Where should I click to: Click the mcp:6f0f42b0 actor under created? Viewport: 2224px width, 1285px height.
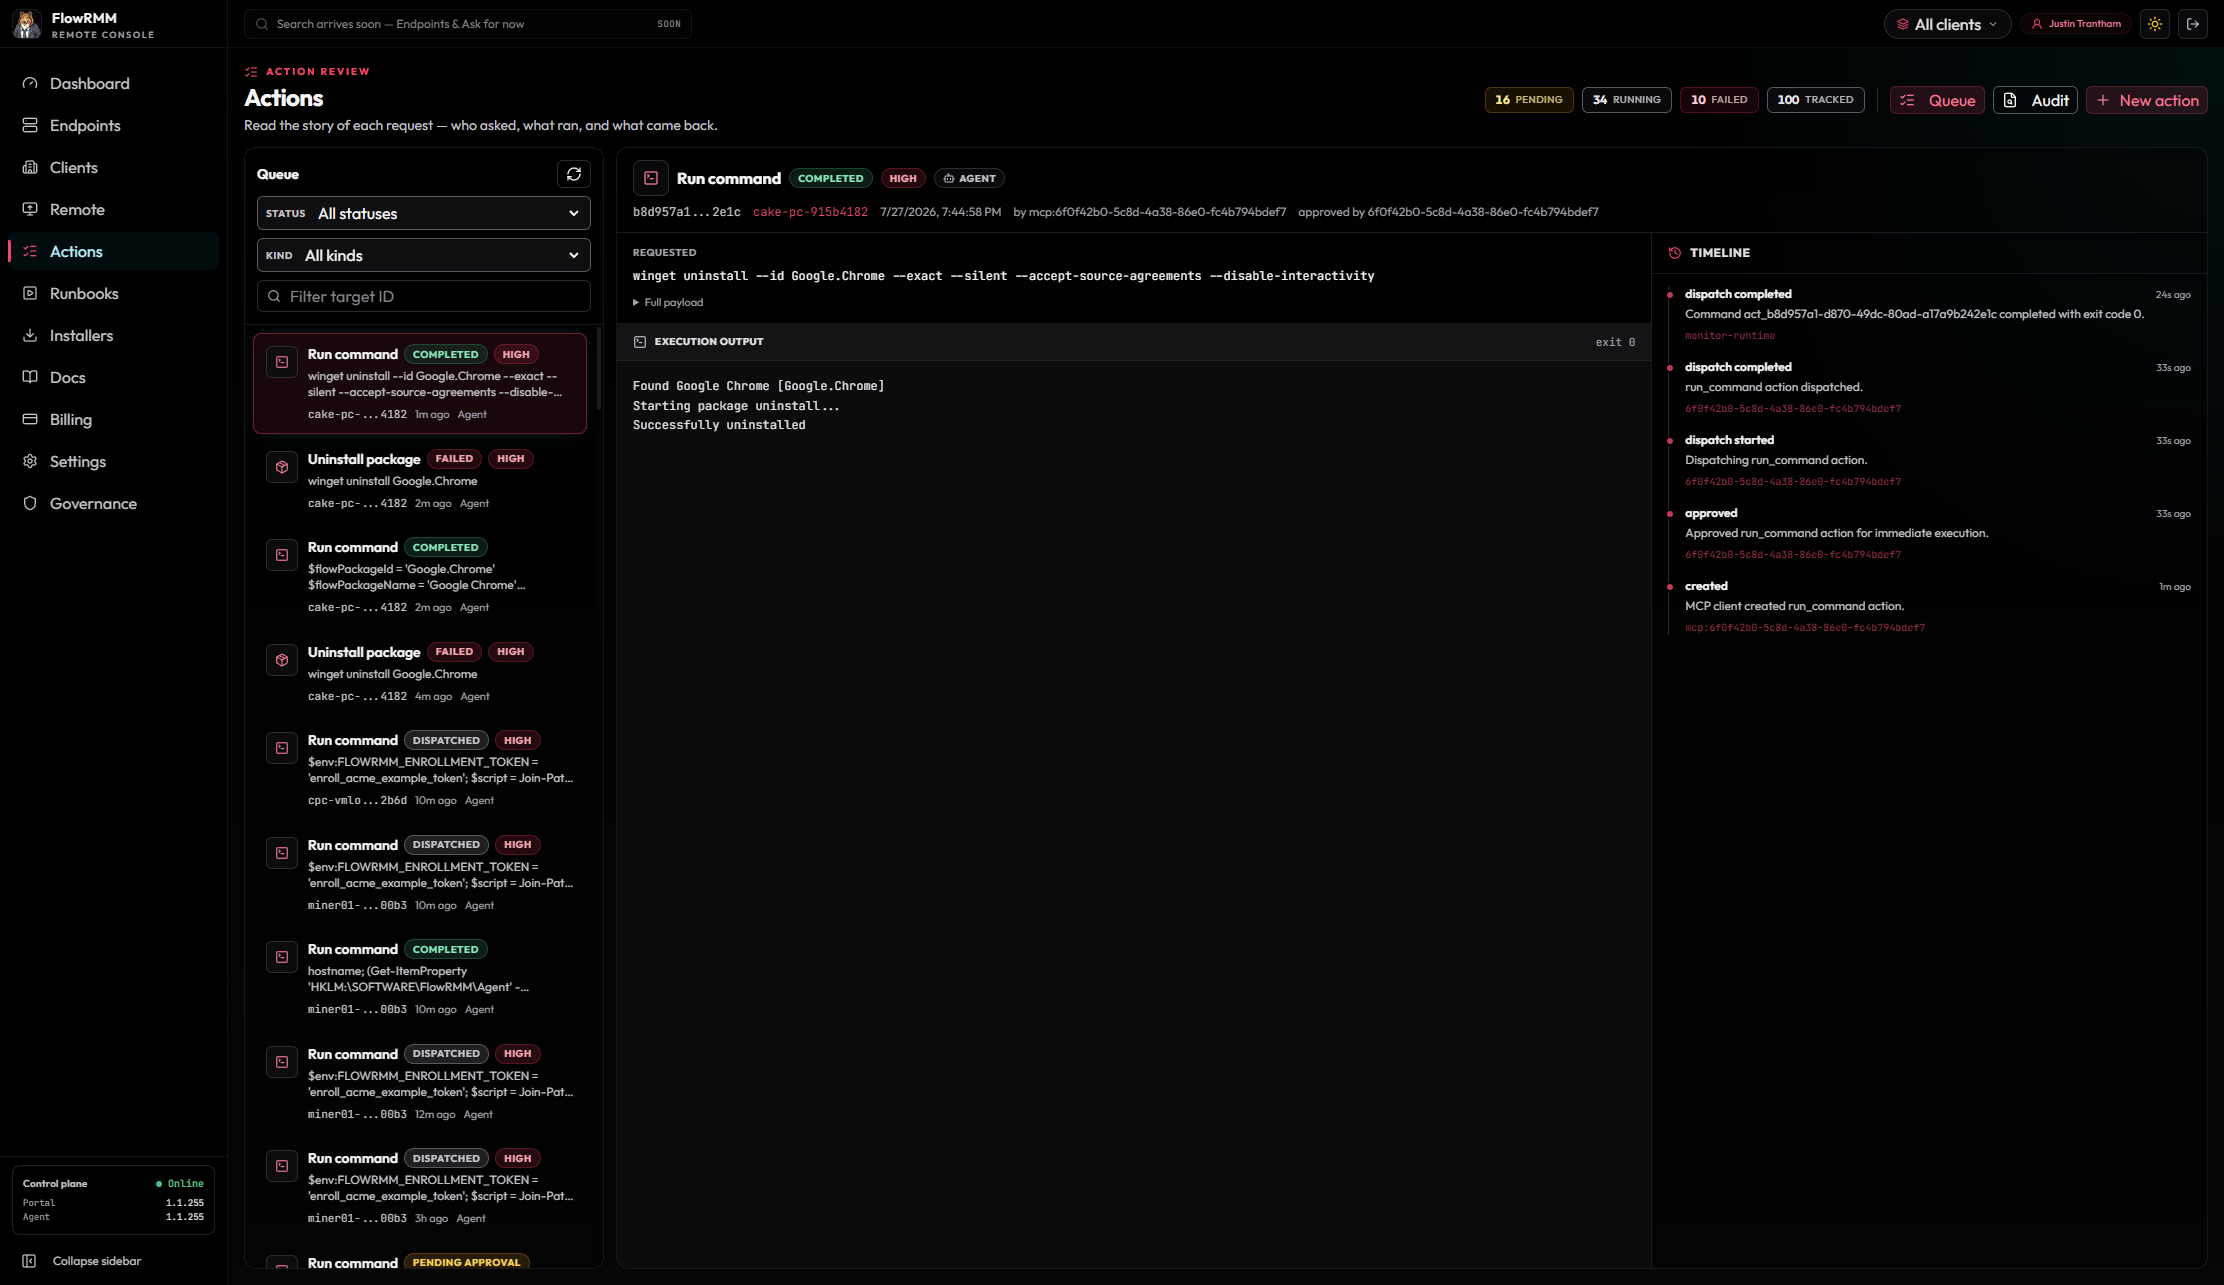[1804, 628]
